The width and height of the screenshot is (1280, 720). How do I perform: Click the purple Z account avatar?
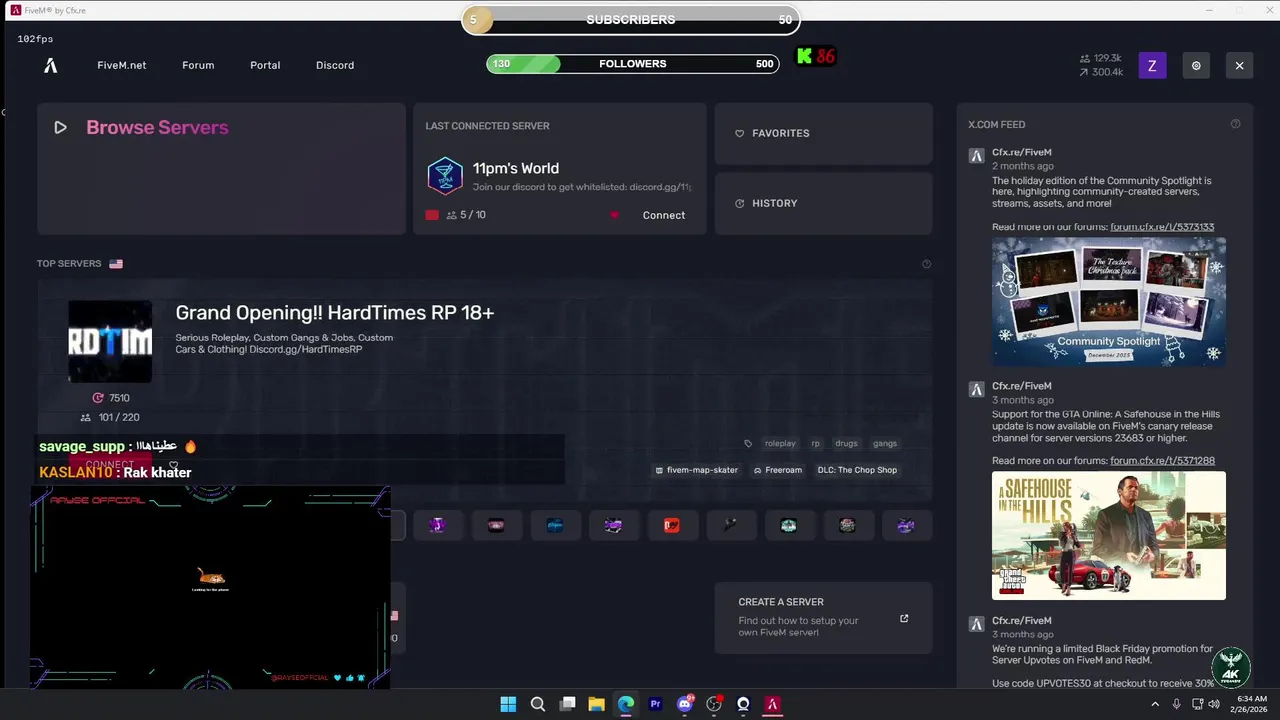pyautogui.click(x=1152, y=66)
